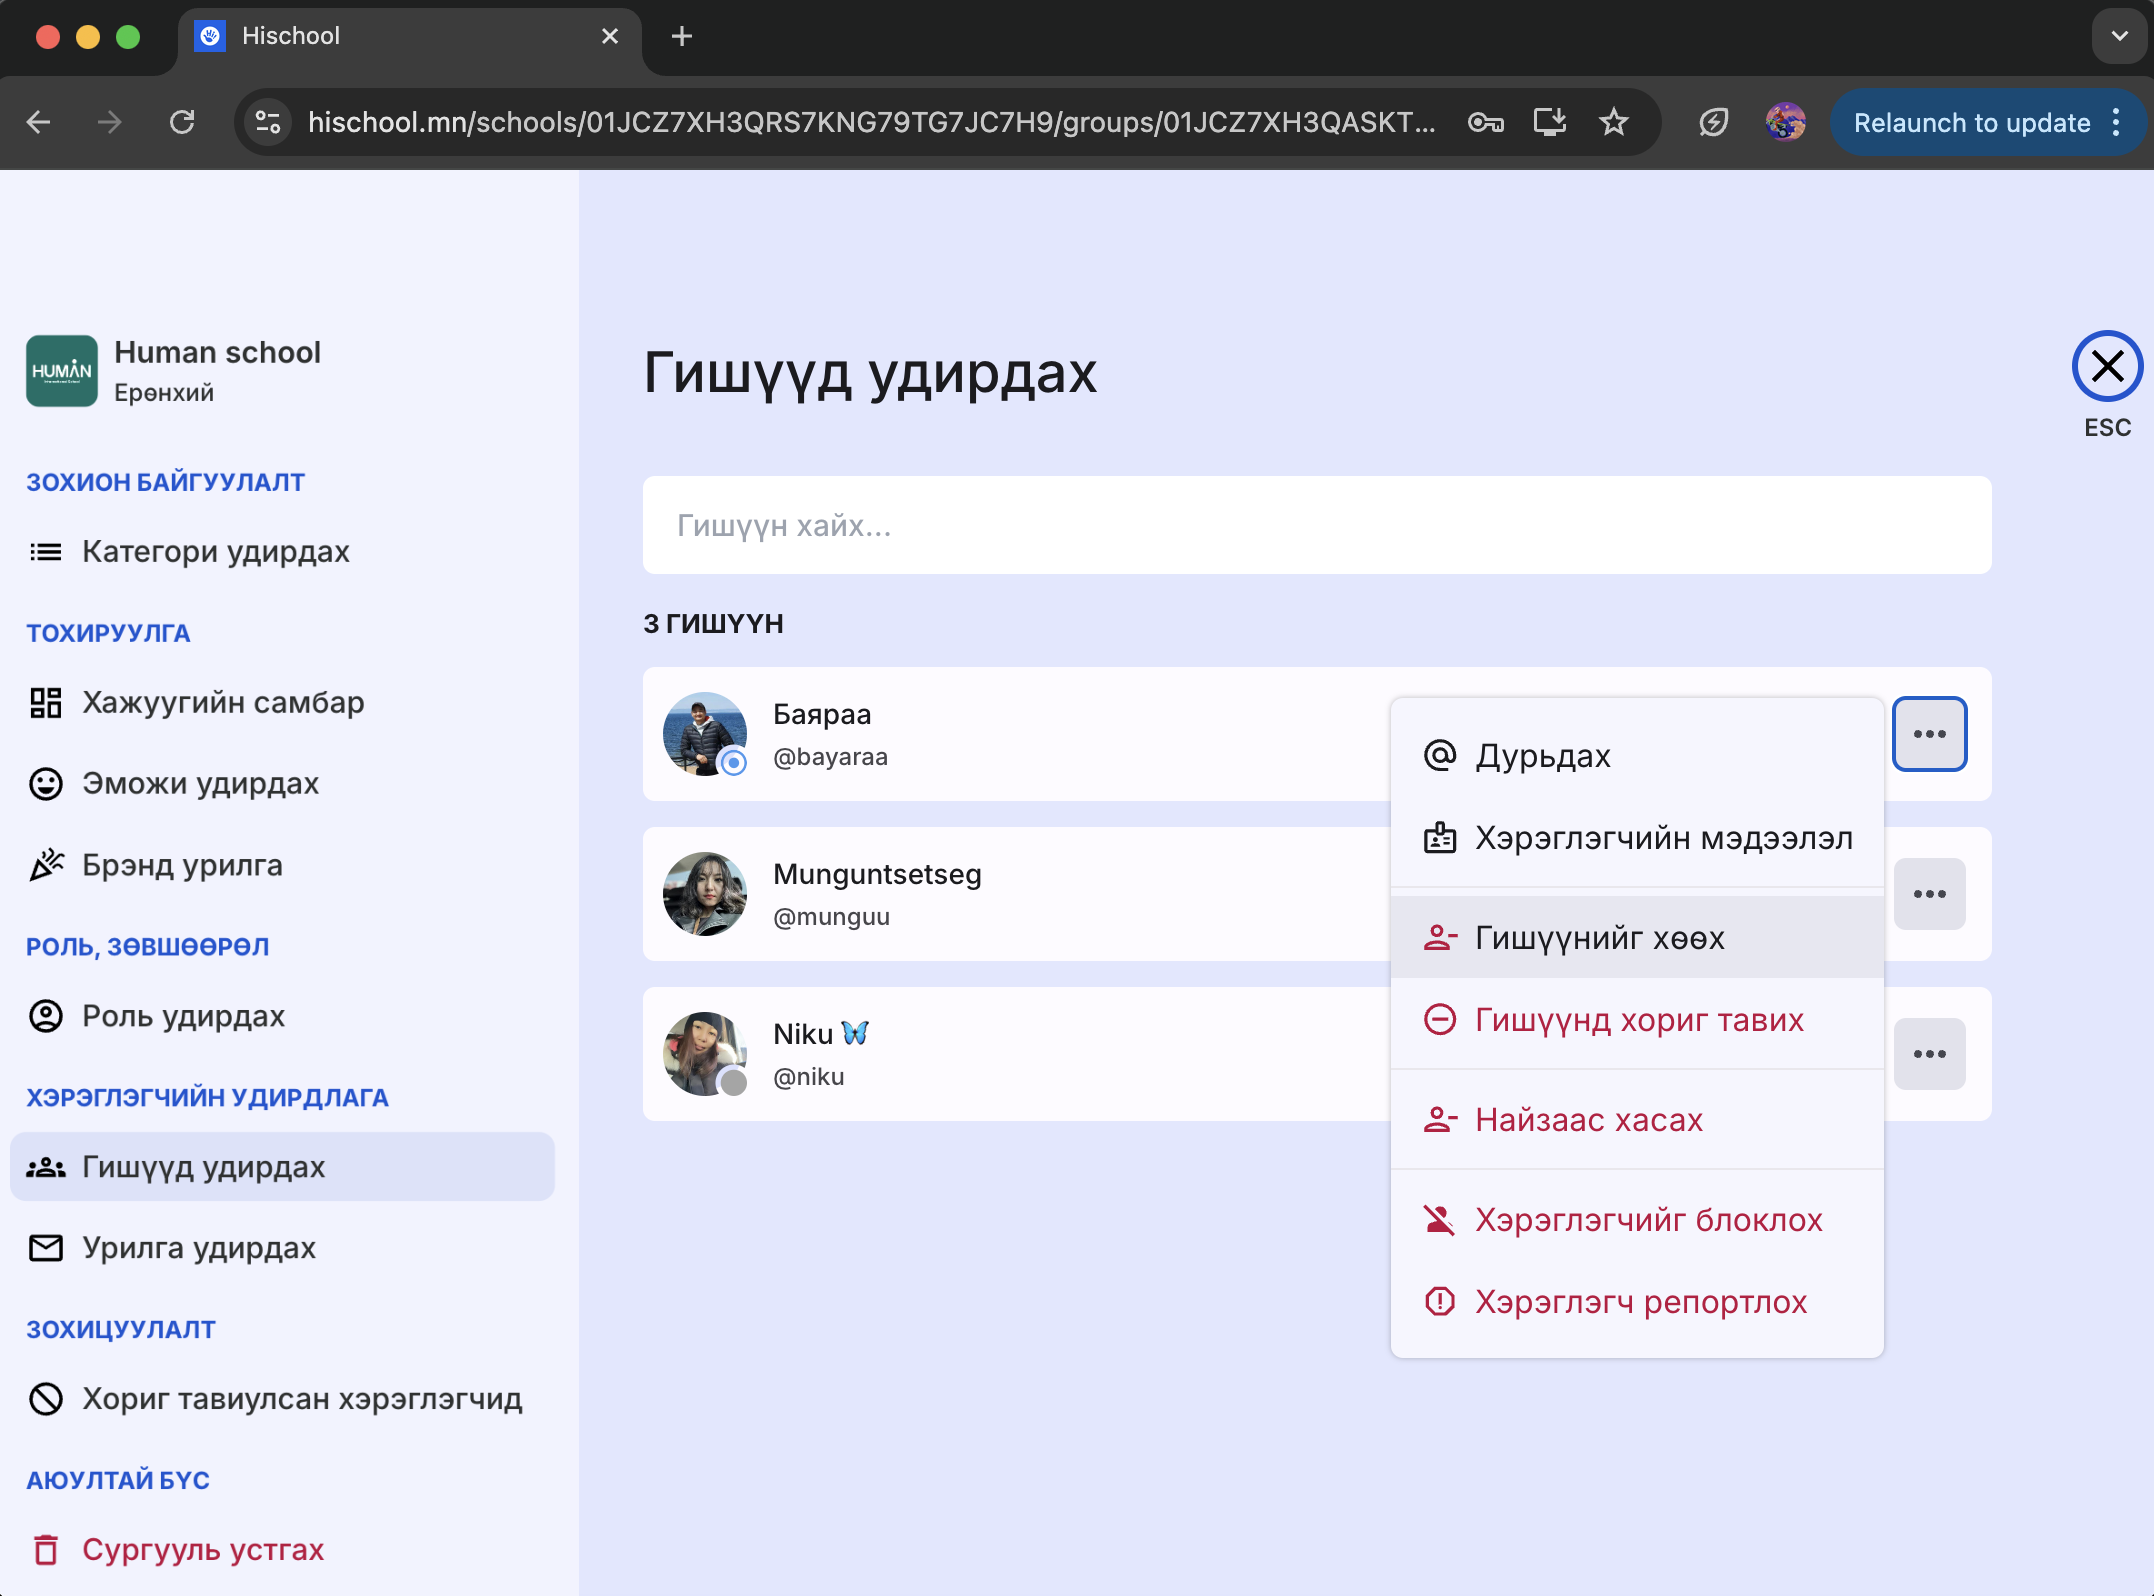The image size is (2154, 1596).
Task: Click the bookmark star icon in address bar
Action: tap(1613, 122)
